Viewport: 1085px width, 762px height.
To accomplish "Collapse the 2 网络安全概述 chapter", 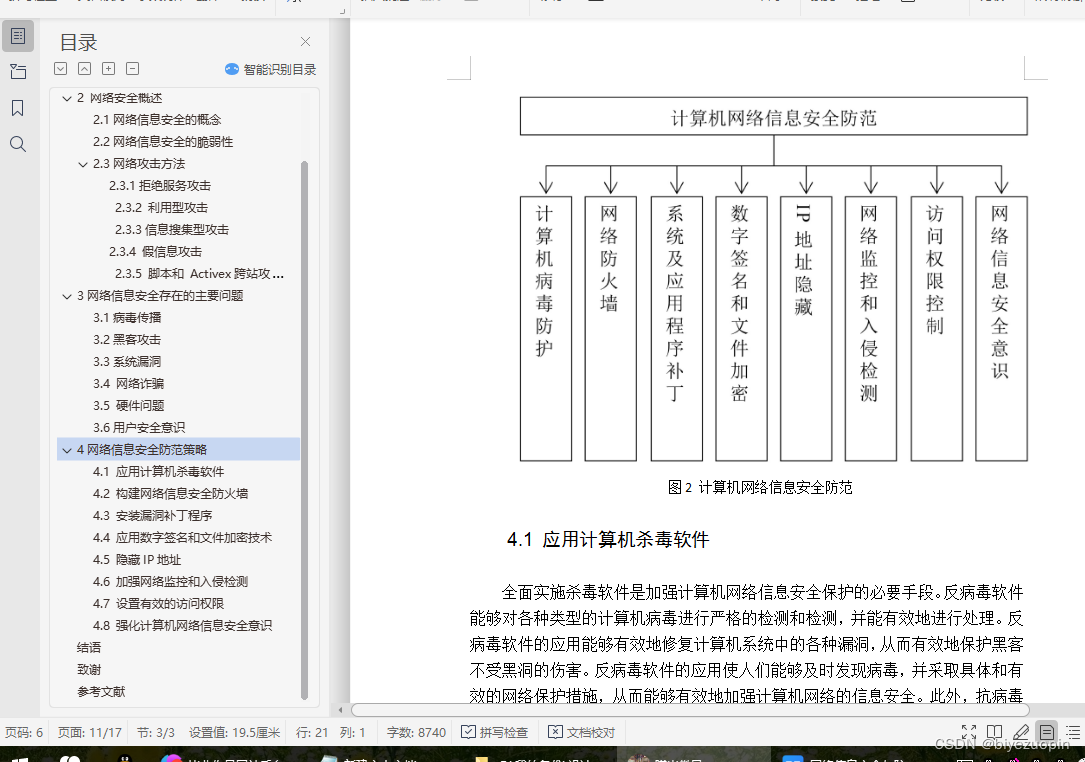I will (x=68, y=97).
